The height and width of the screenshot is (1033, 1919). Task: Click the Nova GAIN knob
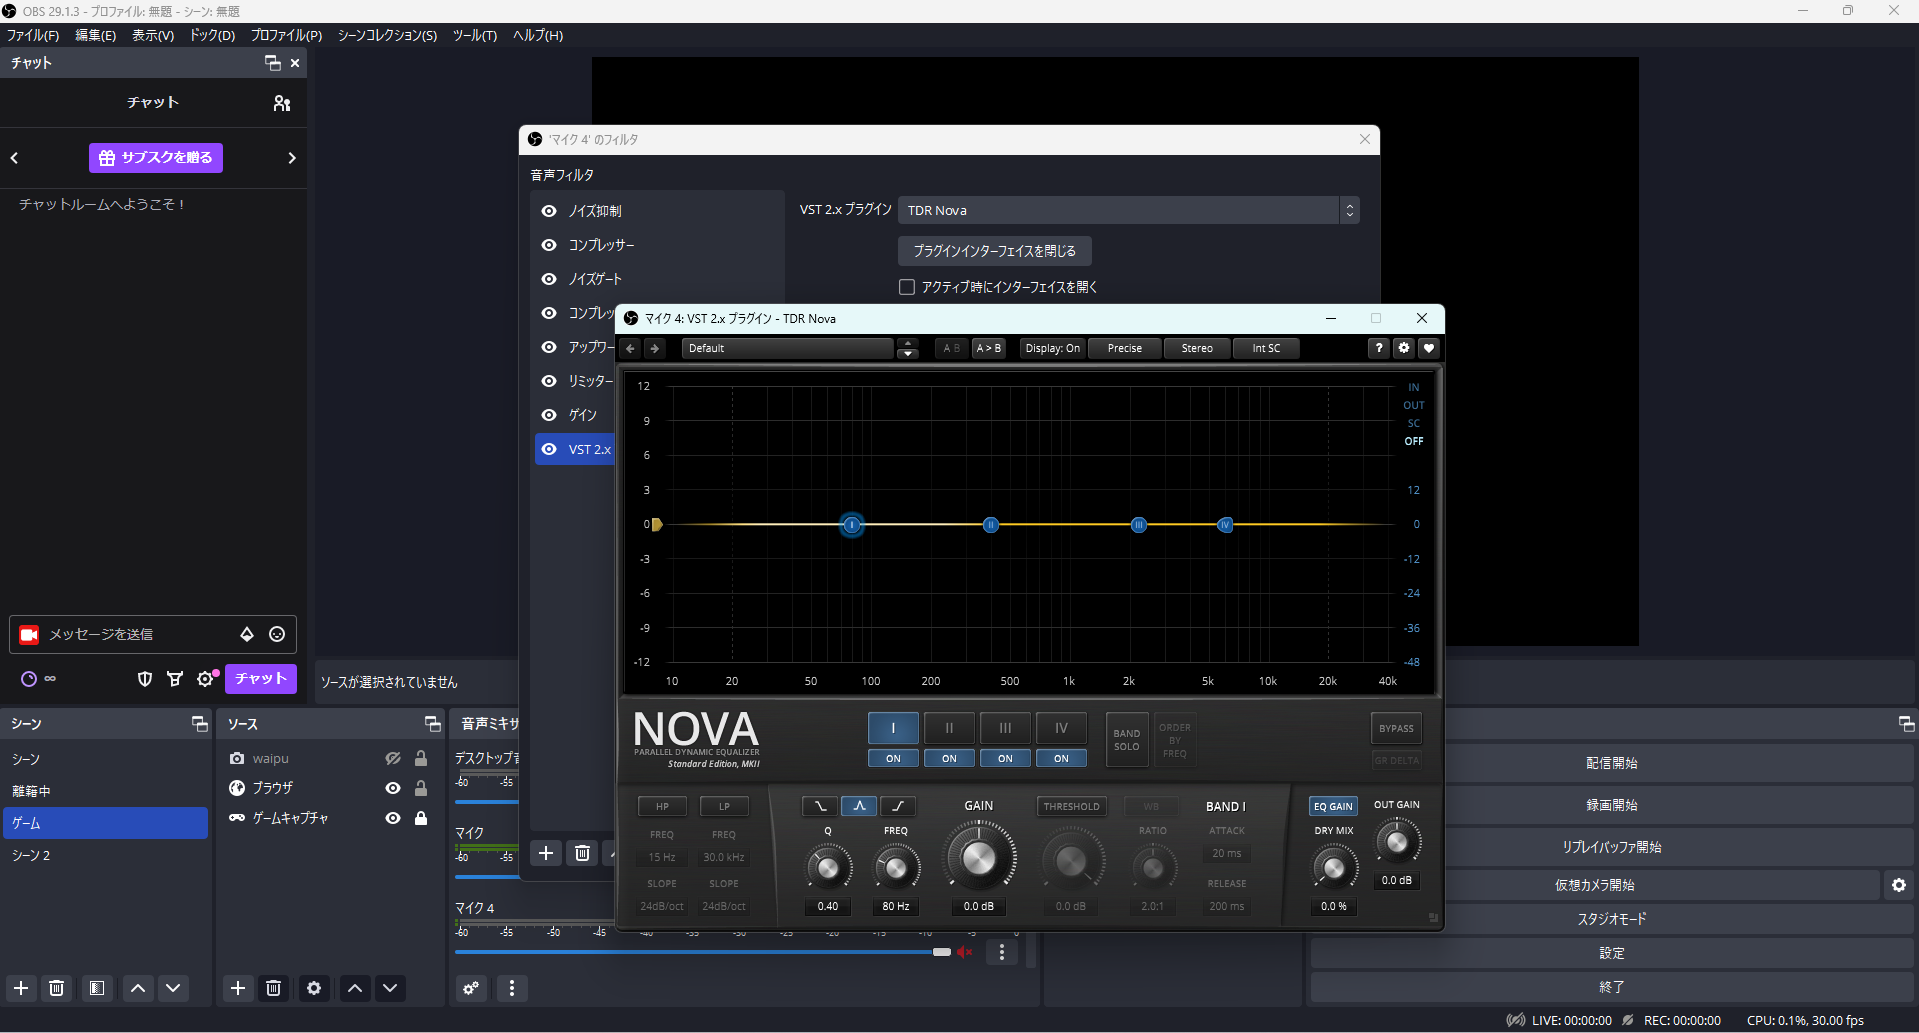[x=979, y=858]
